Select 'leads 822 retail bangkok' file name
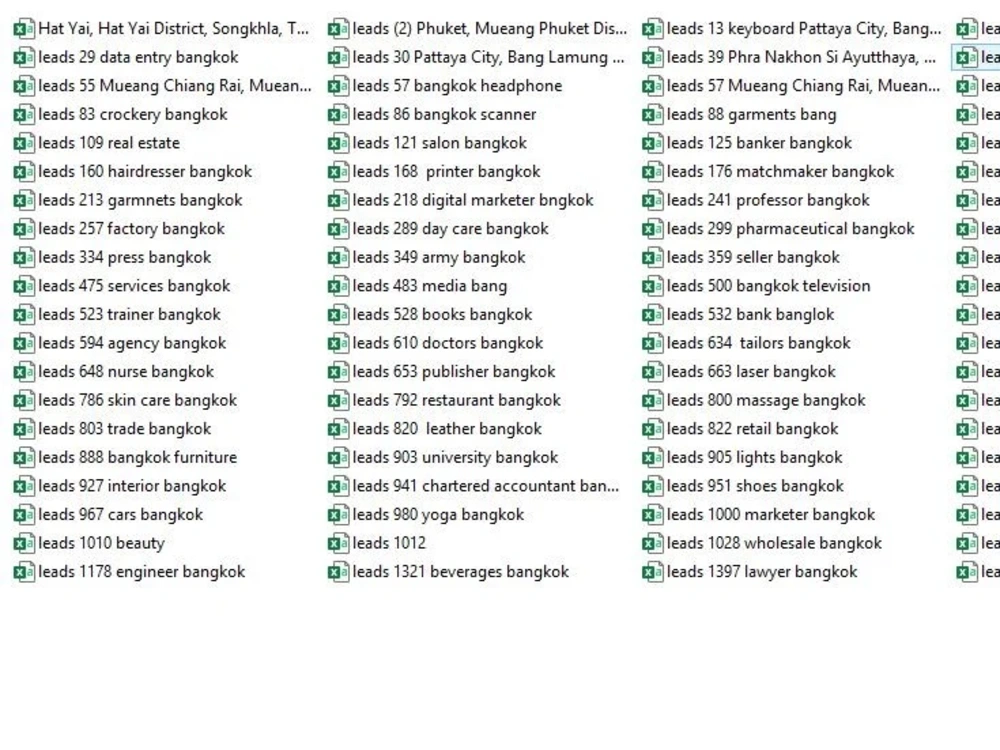This screenshot has width=1000, height=750. point(753,429)
